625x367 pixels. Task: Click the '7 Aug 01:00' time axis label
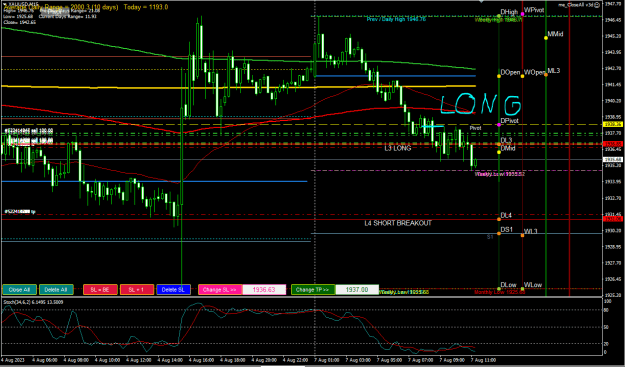326,359
